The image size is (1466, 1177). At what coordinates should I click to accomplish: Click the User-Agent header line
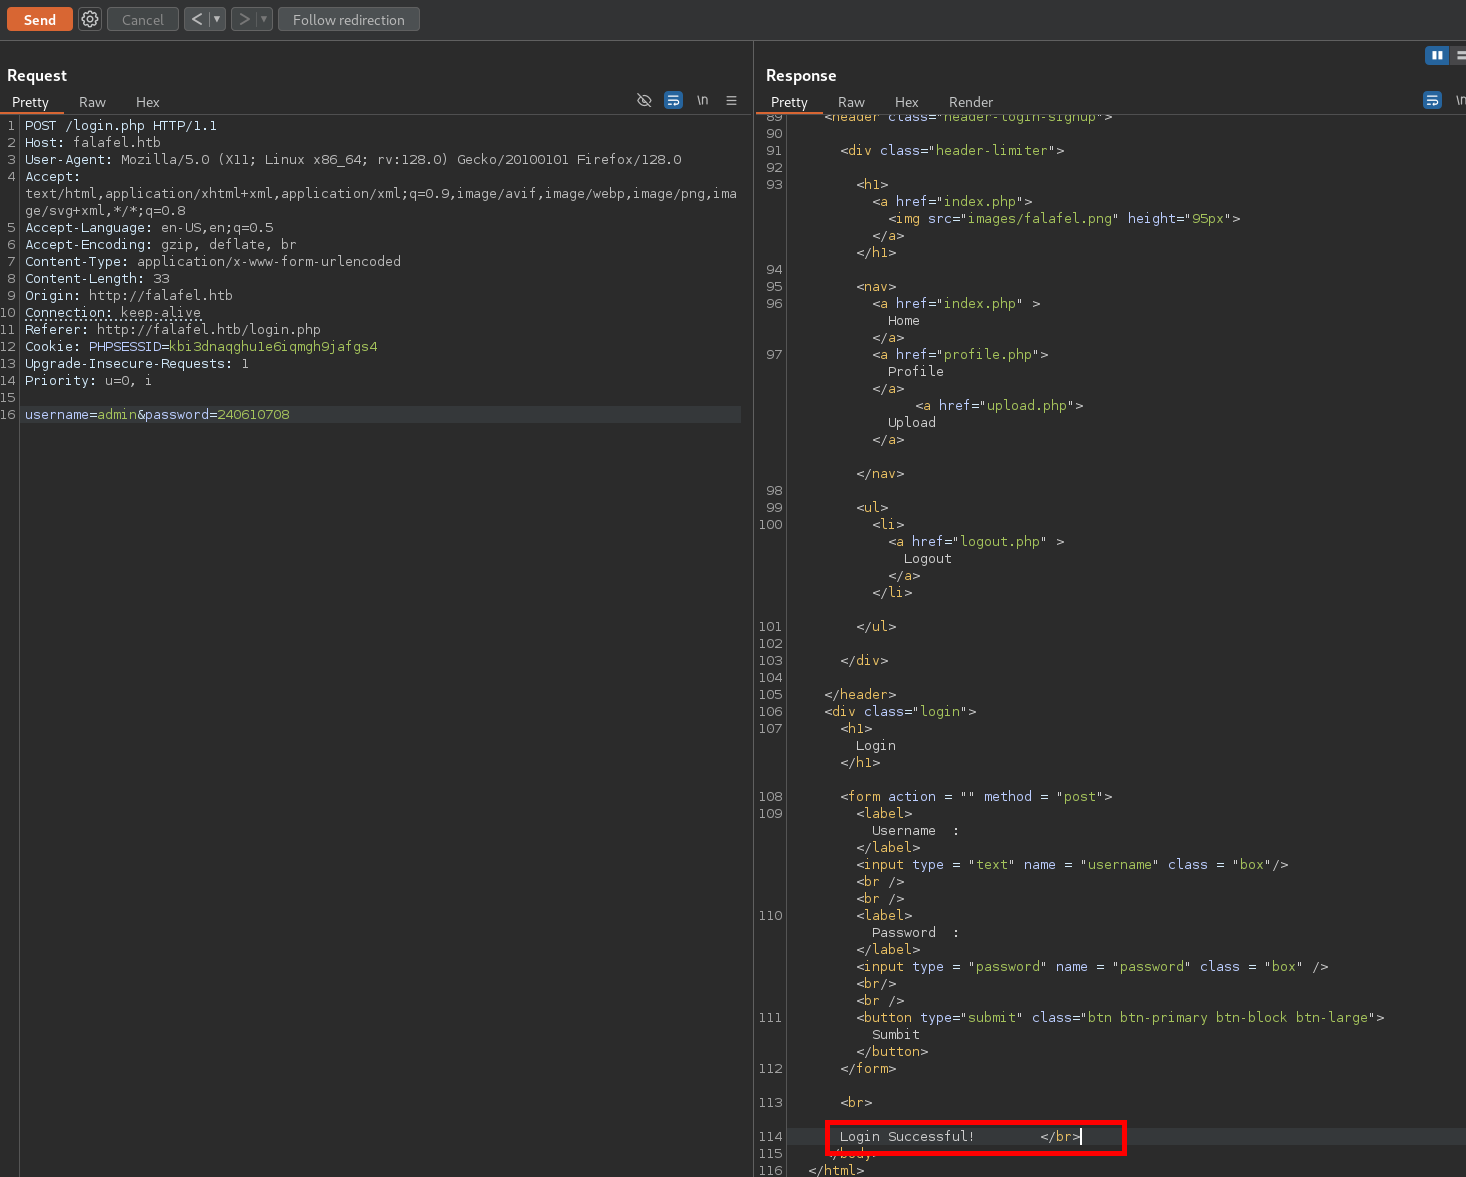tap(353, 159)
